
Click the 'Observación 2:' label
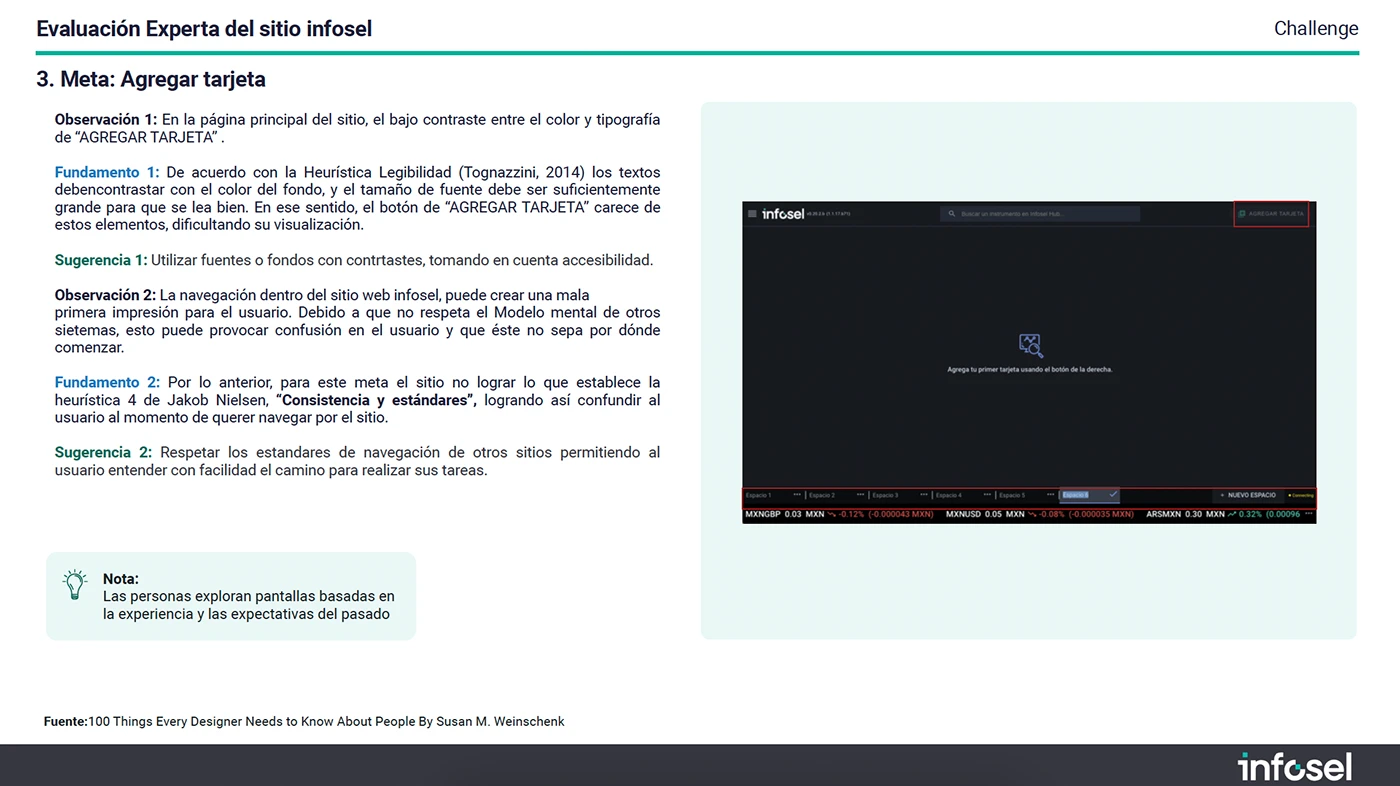coord(106,295)
